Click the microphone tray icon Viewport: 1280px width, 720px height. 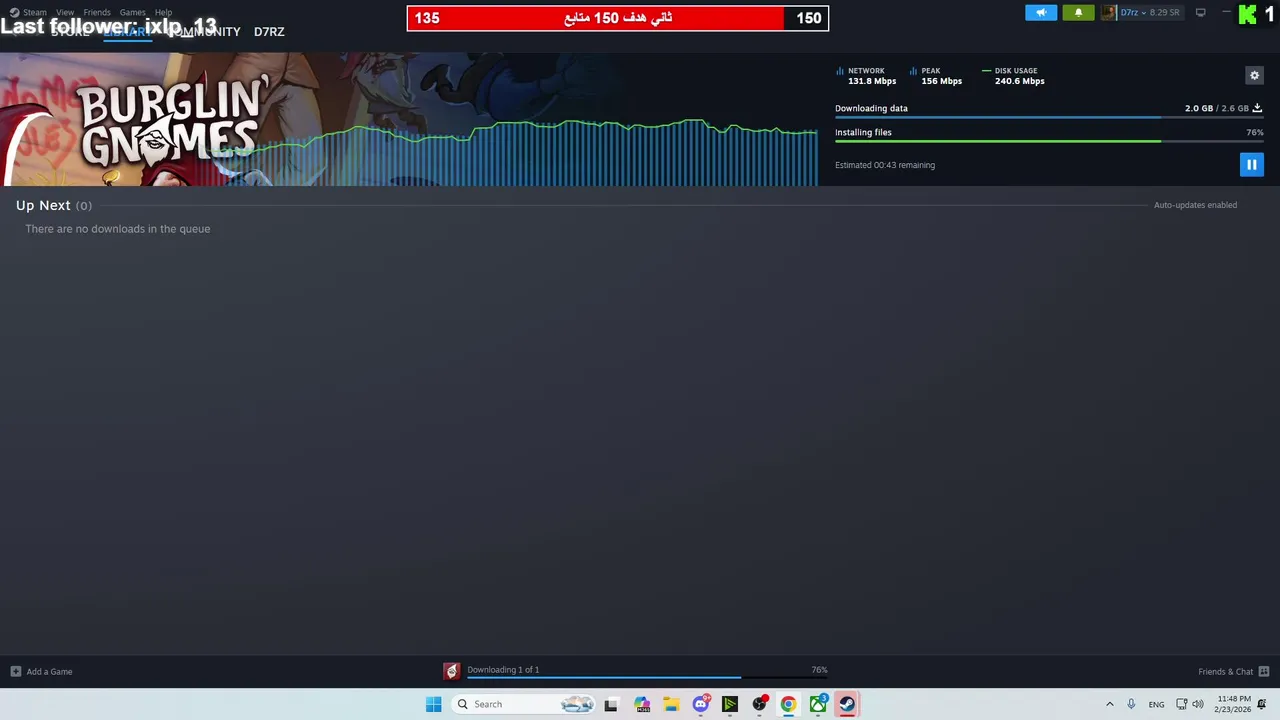1131,704
